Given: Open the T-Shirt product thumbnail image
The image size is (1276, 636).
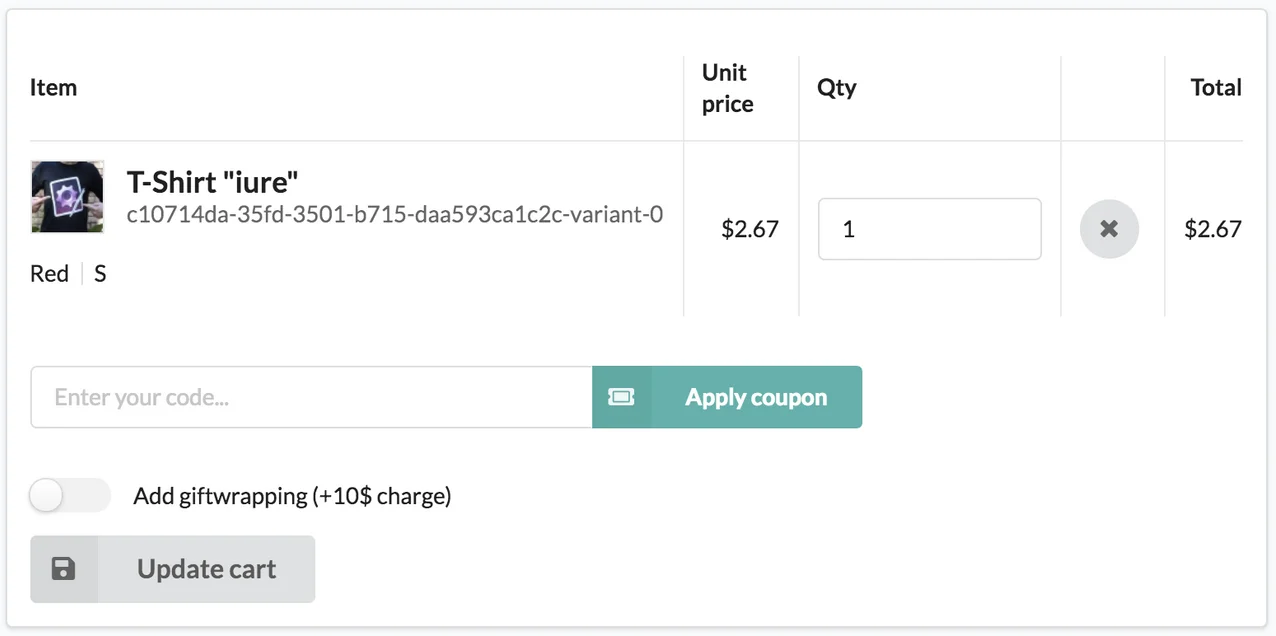Looking at the screenshot, I should [67, 197].
